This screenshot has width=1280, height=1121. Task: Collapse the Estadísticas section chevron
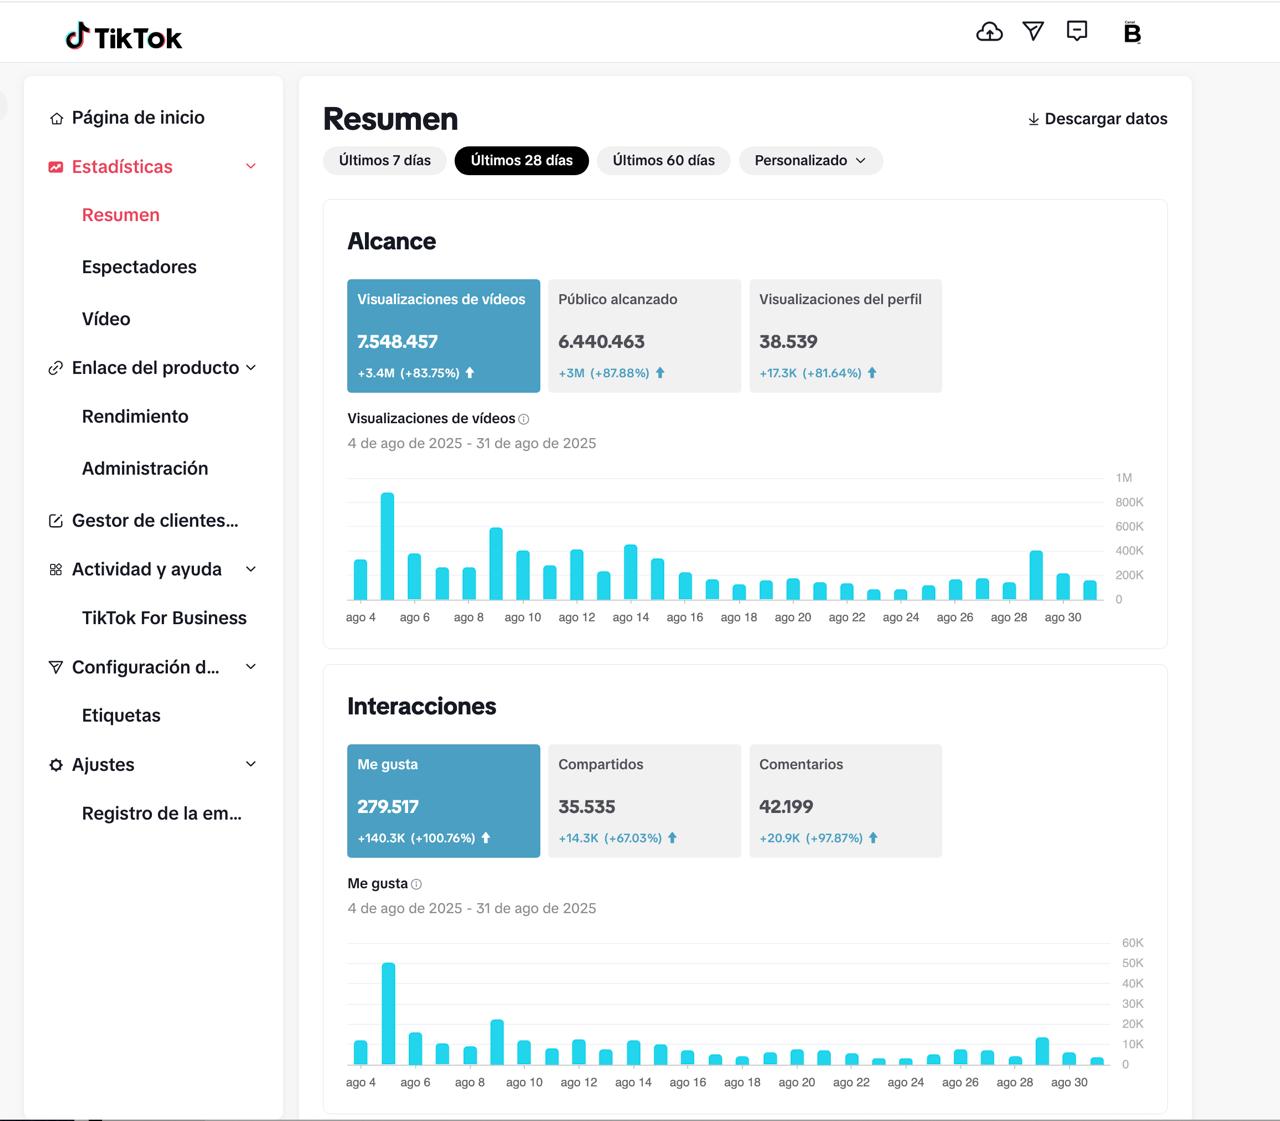click(251, 167)
